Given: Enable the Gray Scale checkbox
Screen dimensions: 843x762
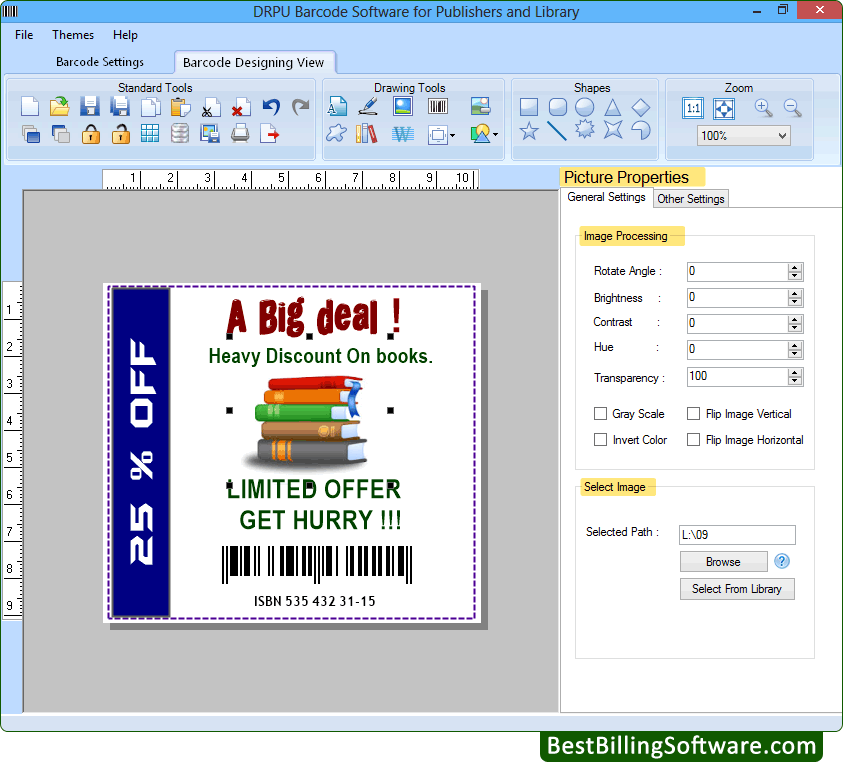Looking at the screenshot, I should coord(601,414).
